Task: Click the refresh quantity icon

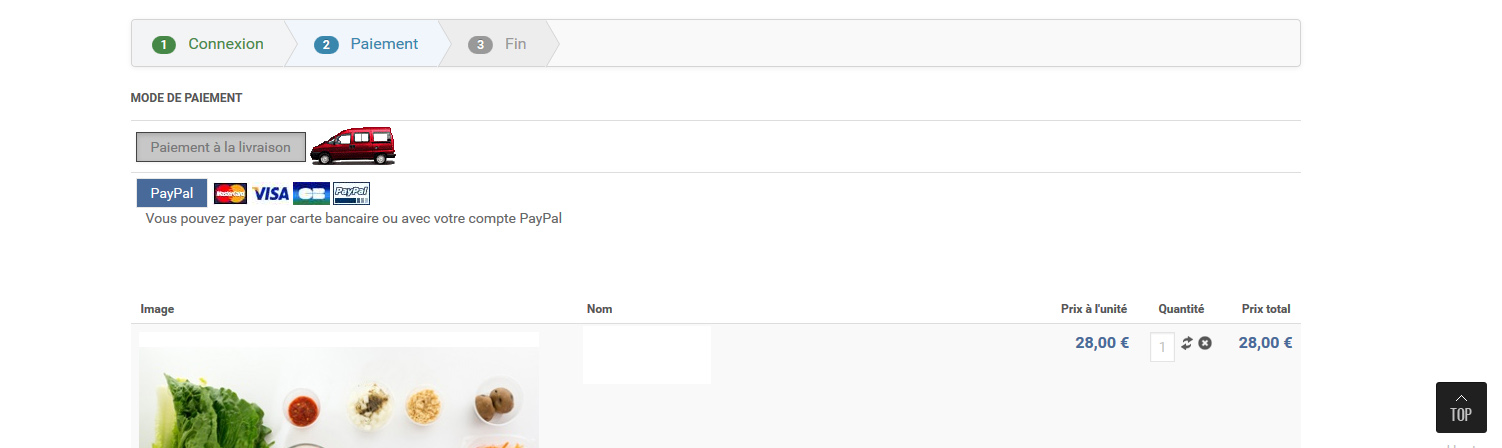Action: tap(1187, 343)
